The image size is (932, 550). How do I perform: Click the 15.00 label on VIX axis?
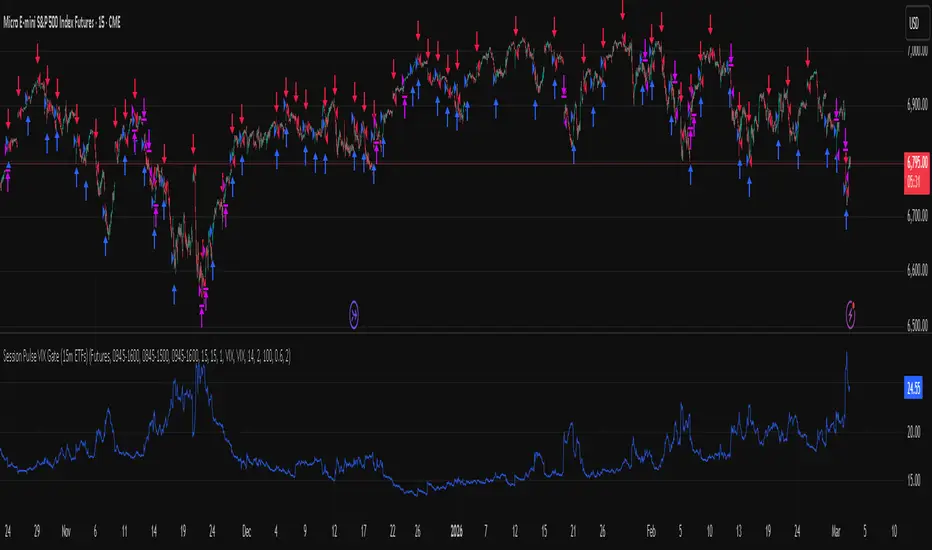pyautogui.click(x=914, y=480)
